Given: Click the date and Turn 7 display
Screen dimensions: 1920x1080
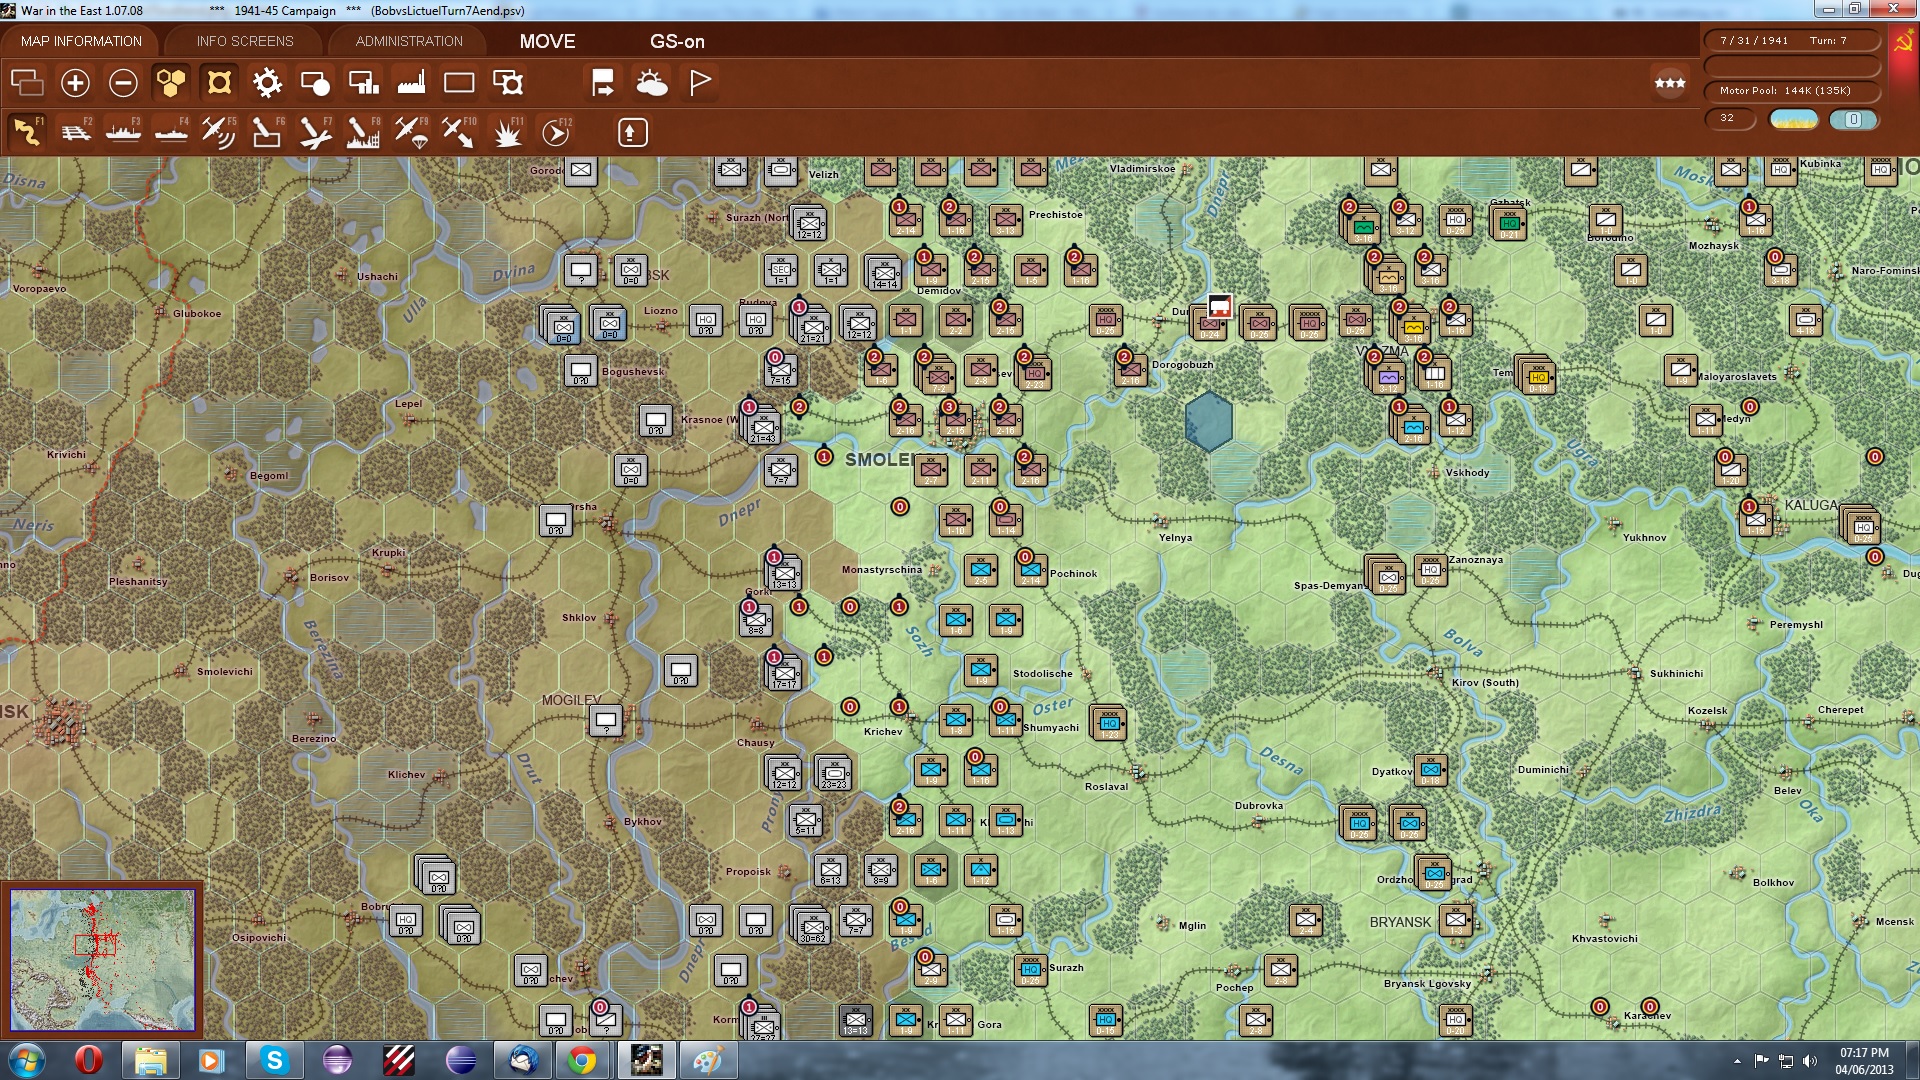Looking at the screenshot, I should [x=1790, y=41].
